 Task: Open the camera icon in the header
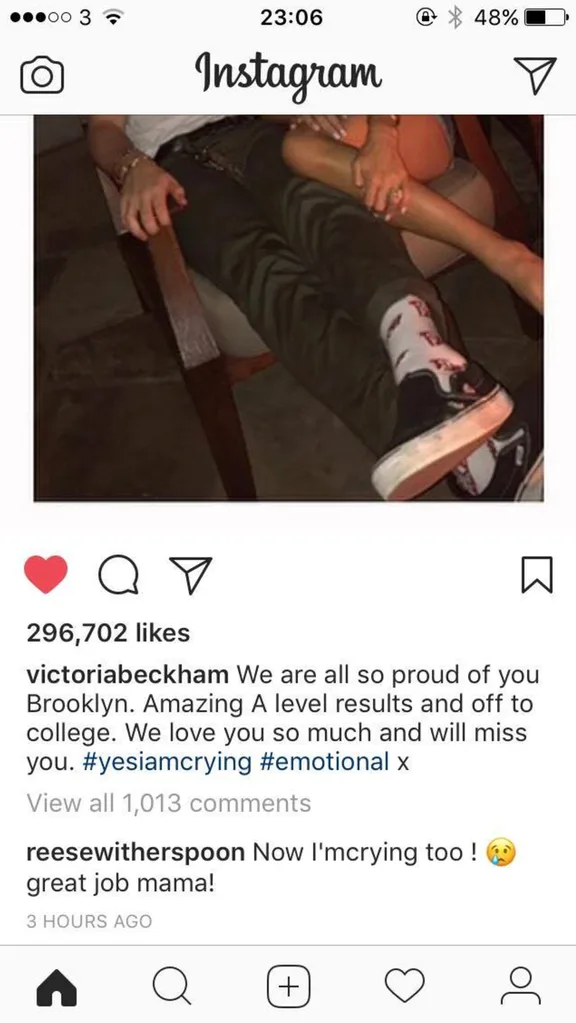point(42,76)
